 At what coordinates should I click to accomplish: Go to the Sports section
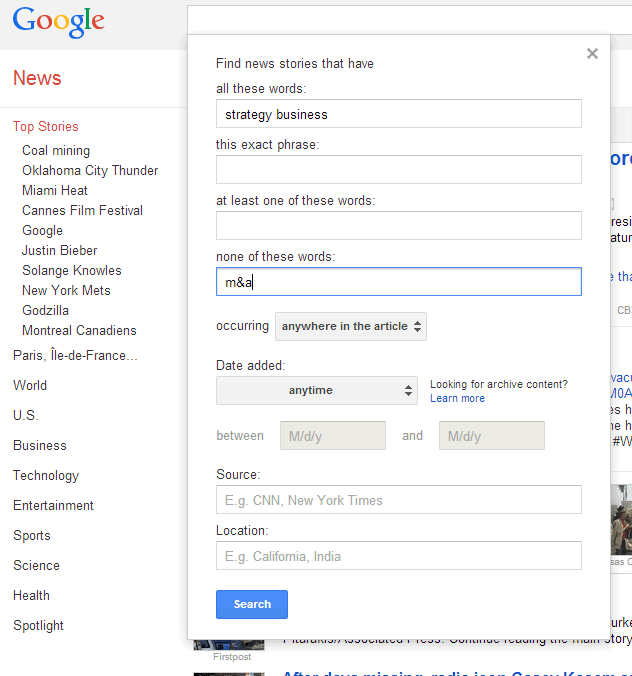point(31,535)
